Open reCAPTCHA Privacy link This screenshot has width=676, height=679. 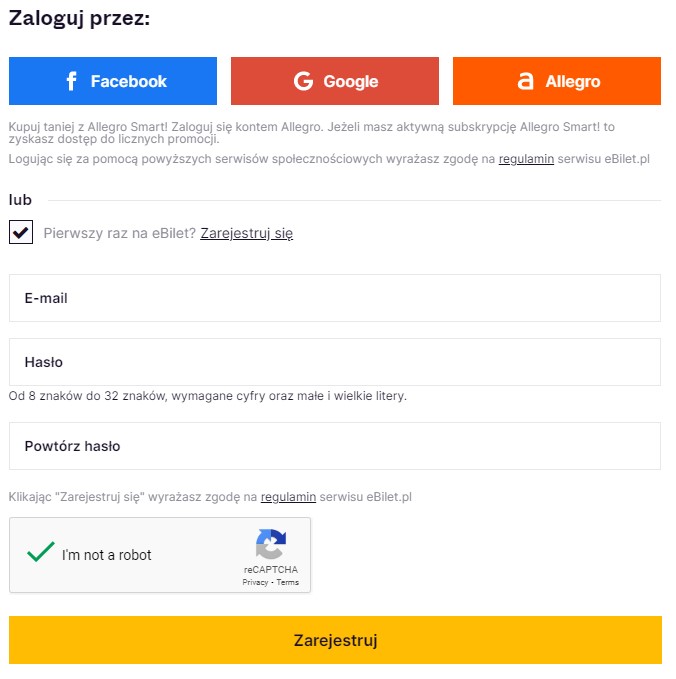point(255,582)
